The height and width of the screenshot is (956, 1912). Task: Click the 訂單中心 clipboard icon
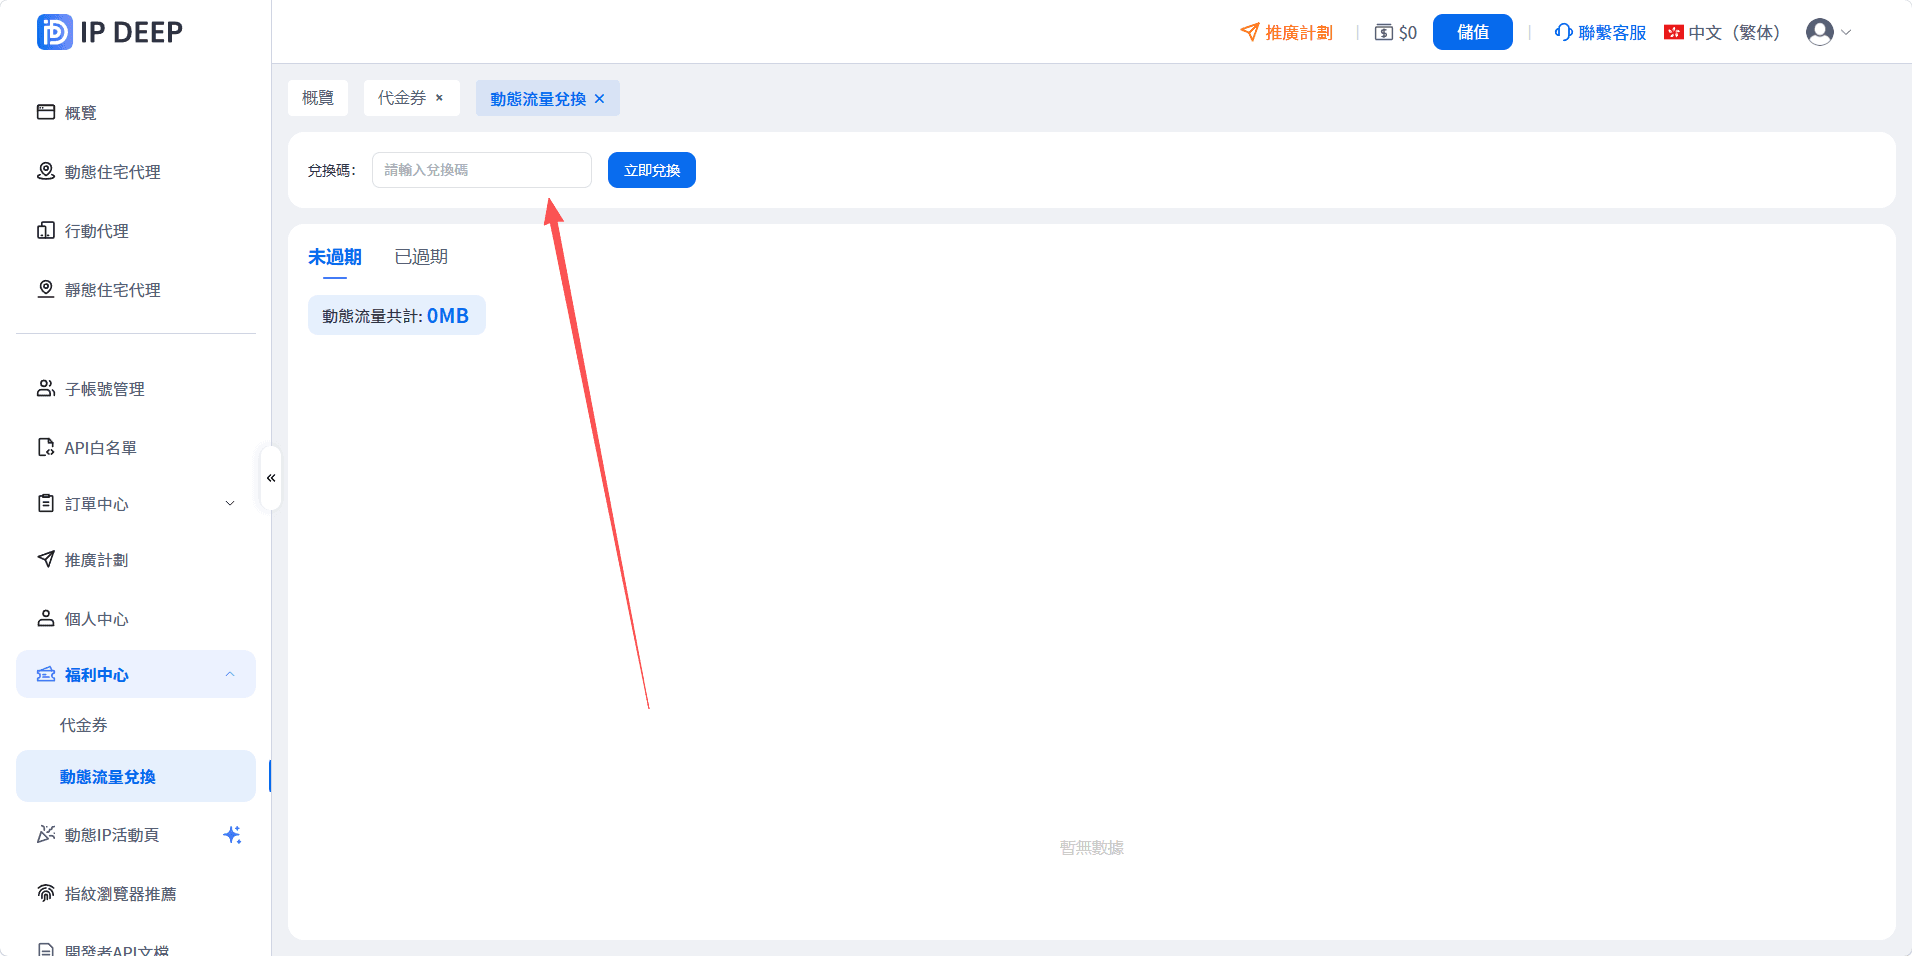pyautogui.click(x=46, y=503)
